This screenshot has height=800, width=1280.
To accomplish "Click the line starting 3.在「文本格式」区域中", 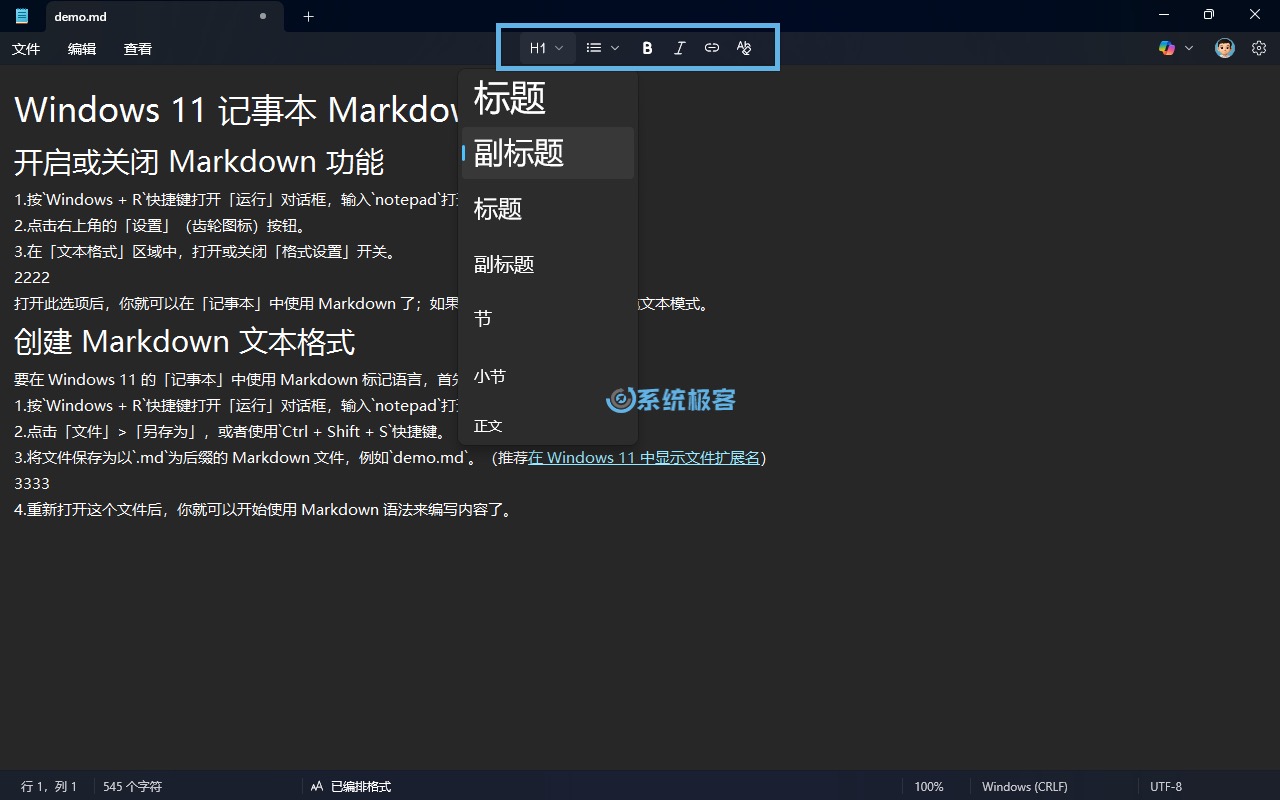I will pos(205,252).
